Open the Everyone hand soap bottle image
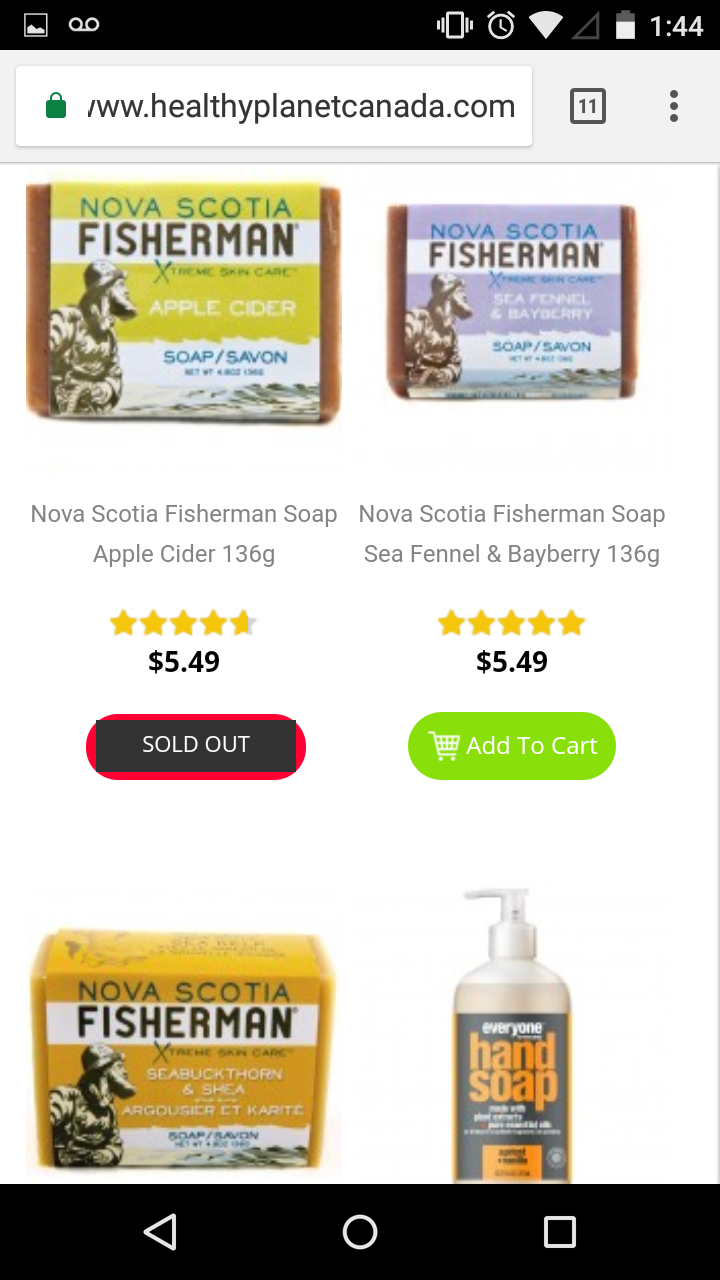Screen dimensions: 720x1280 click(x=512, y=1040)
